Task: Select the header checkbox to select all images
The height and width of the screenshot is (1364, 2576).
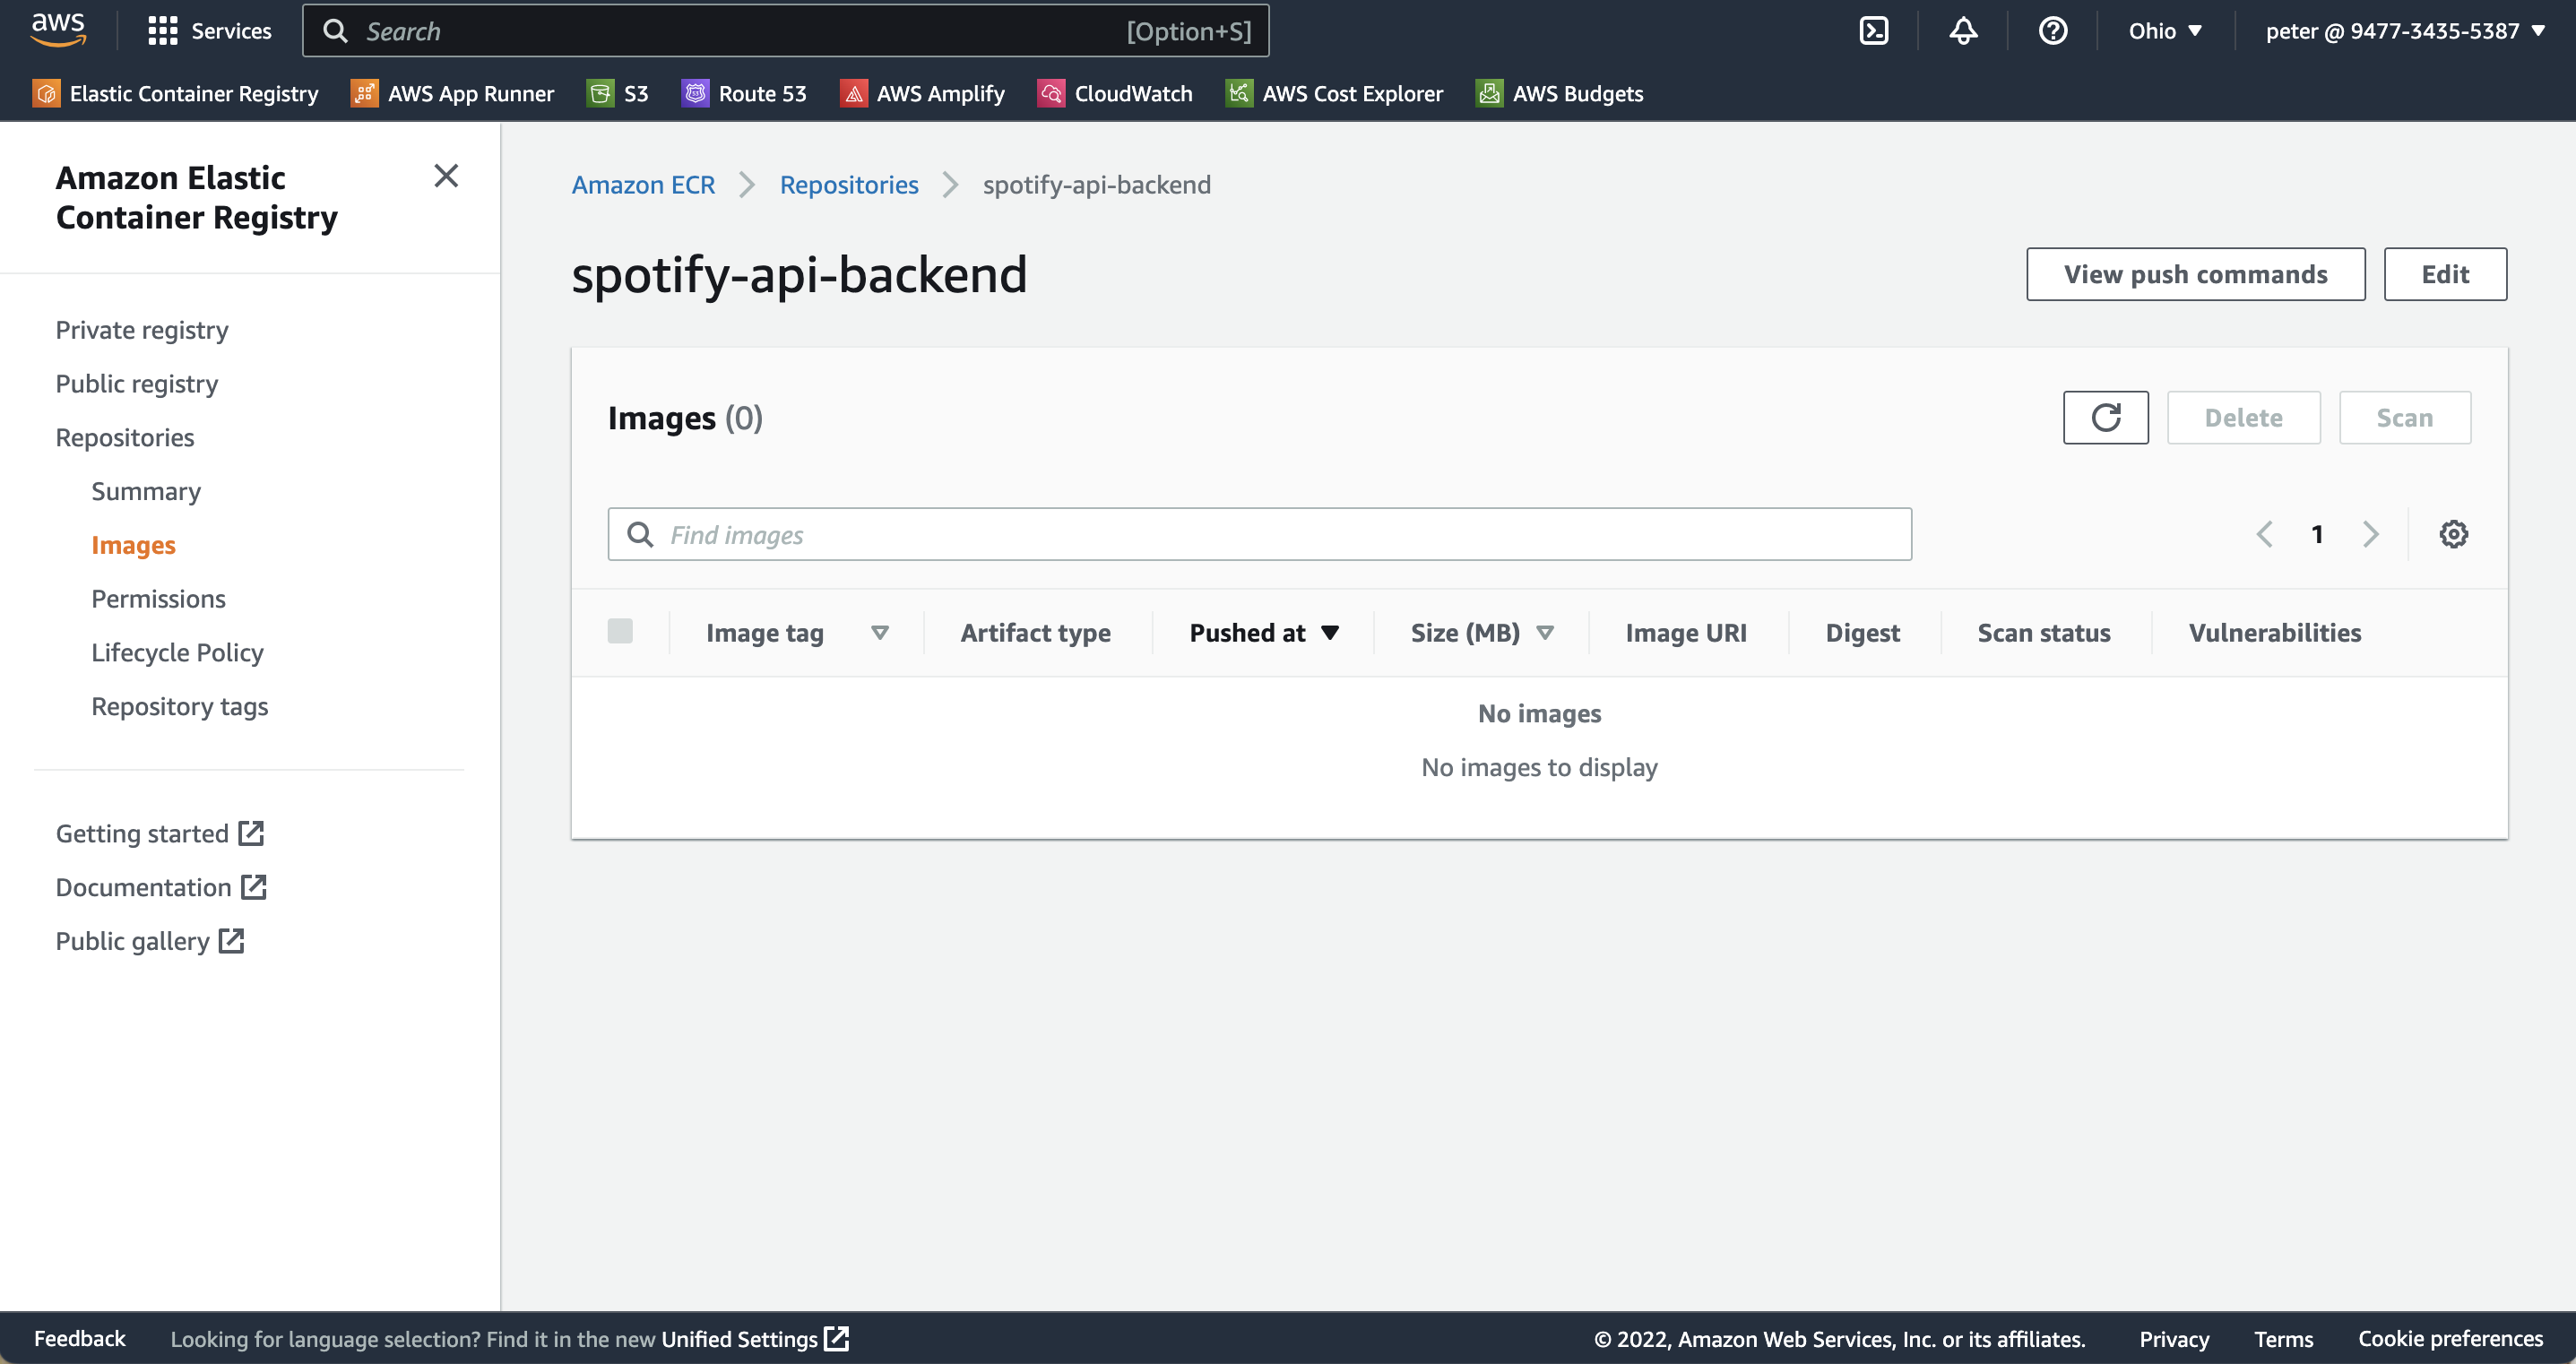Action: pyautogui.click(x=620, y=631)
